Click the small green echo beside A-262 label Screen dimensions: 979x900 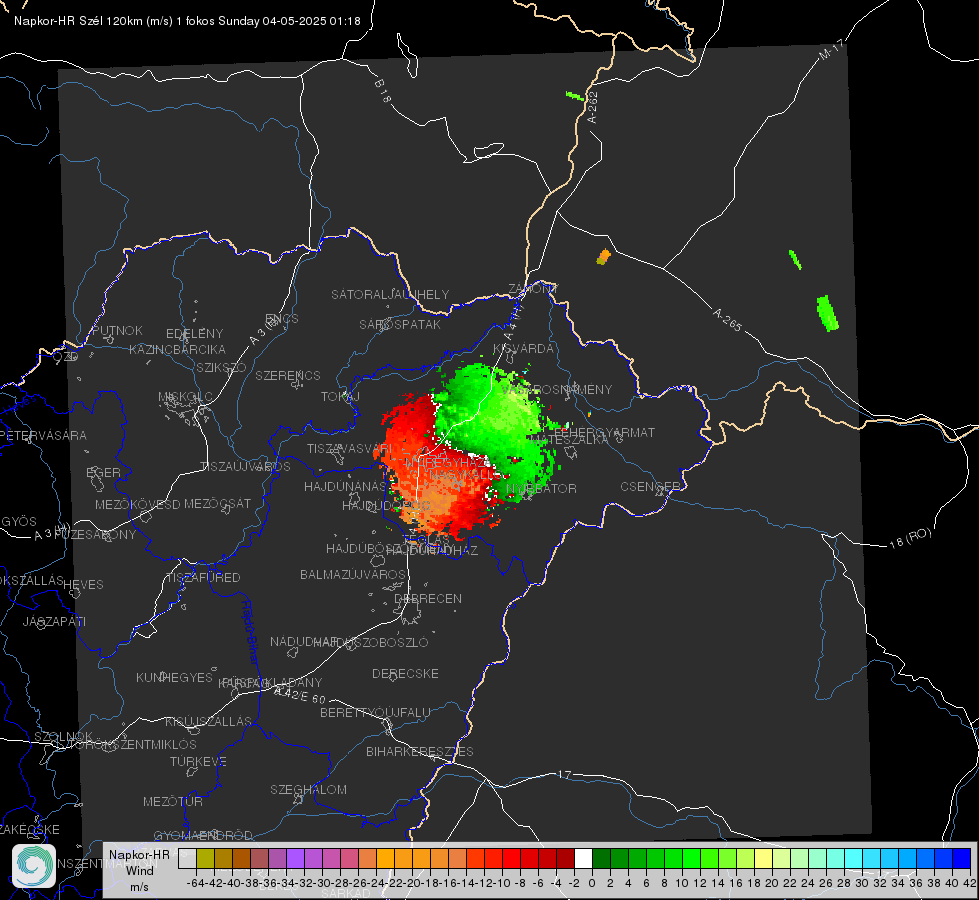574,96
